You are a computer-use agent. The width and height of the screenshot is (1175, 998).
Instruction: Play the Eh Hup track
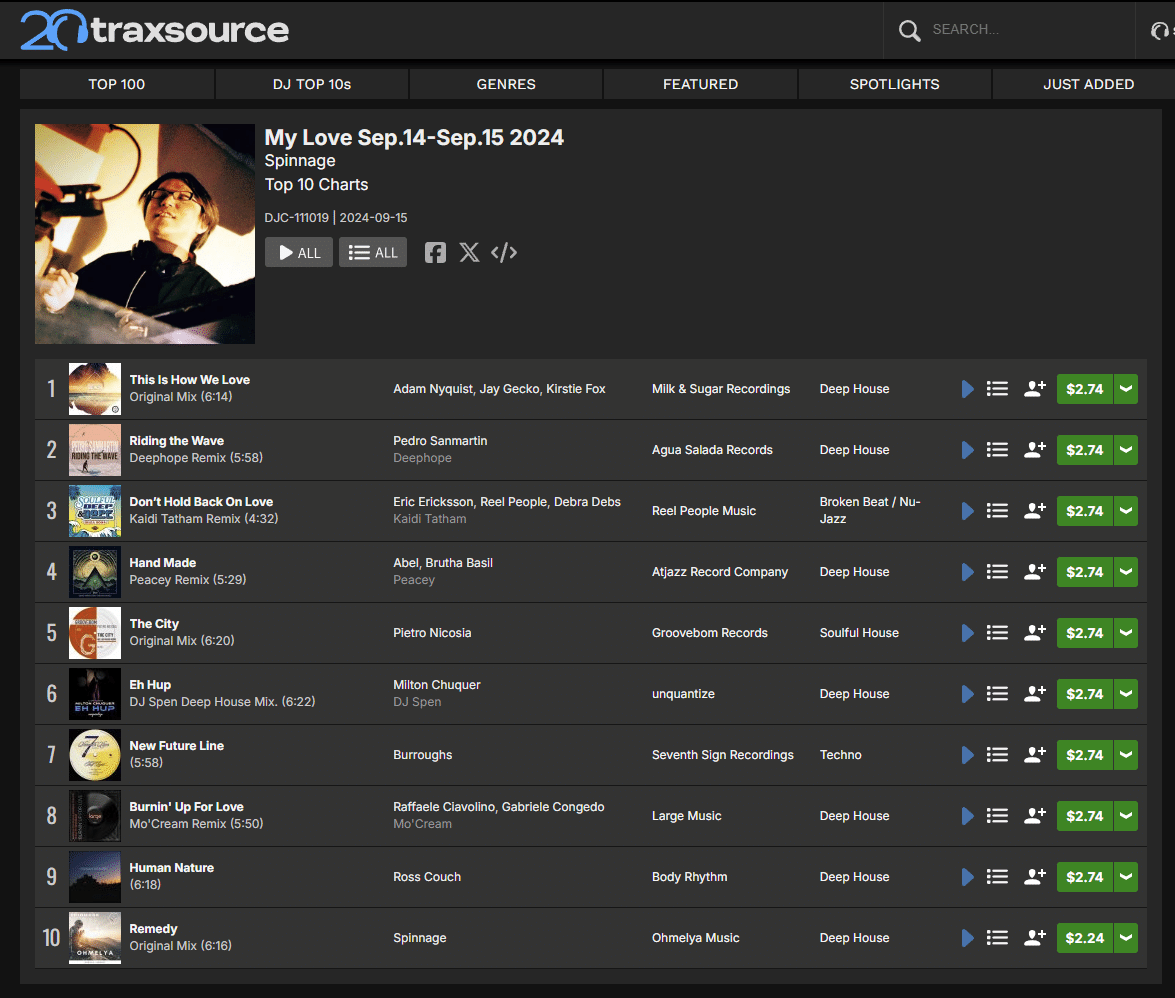[x=967, y=694]
